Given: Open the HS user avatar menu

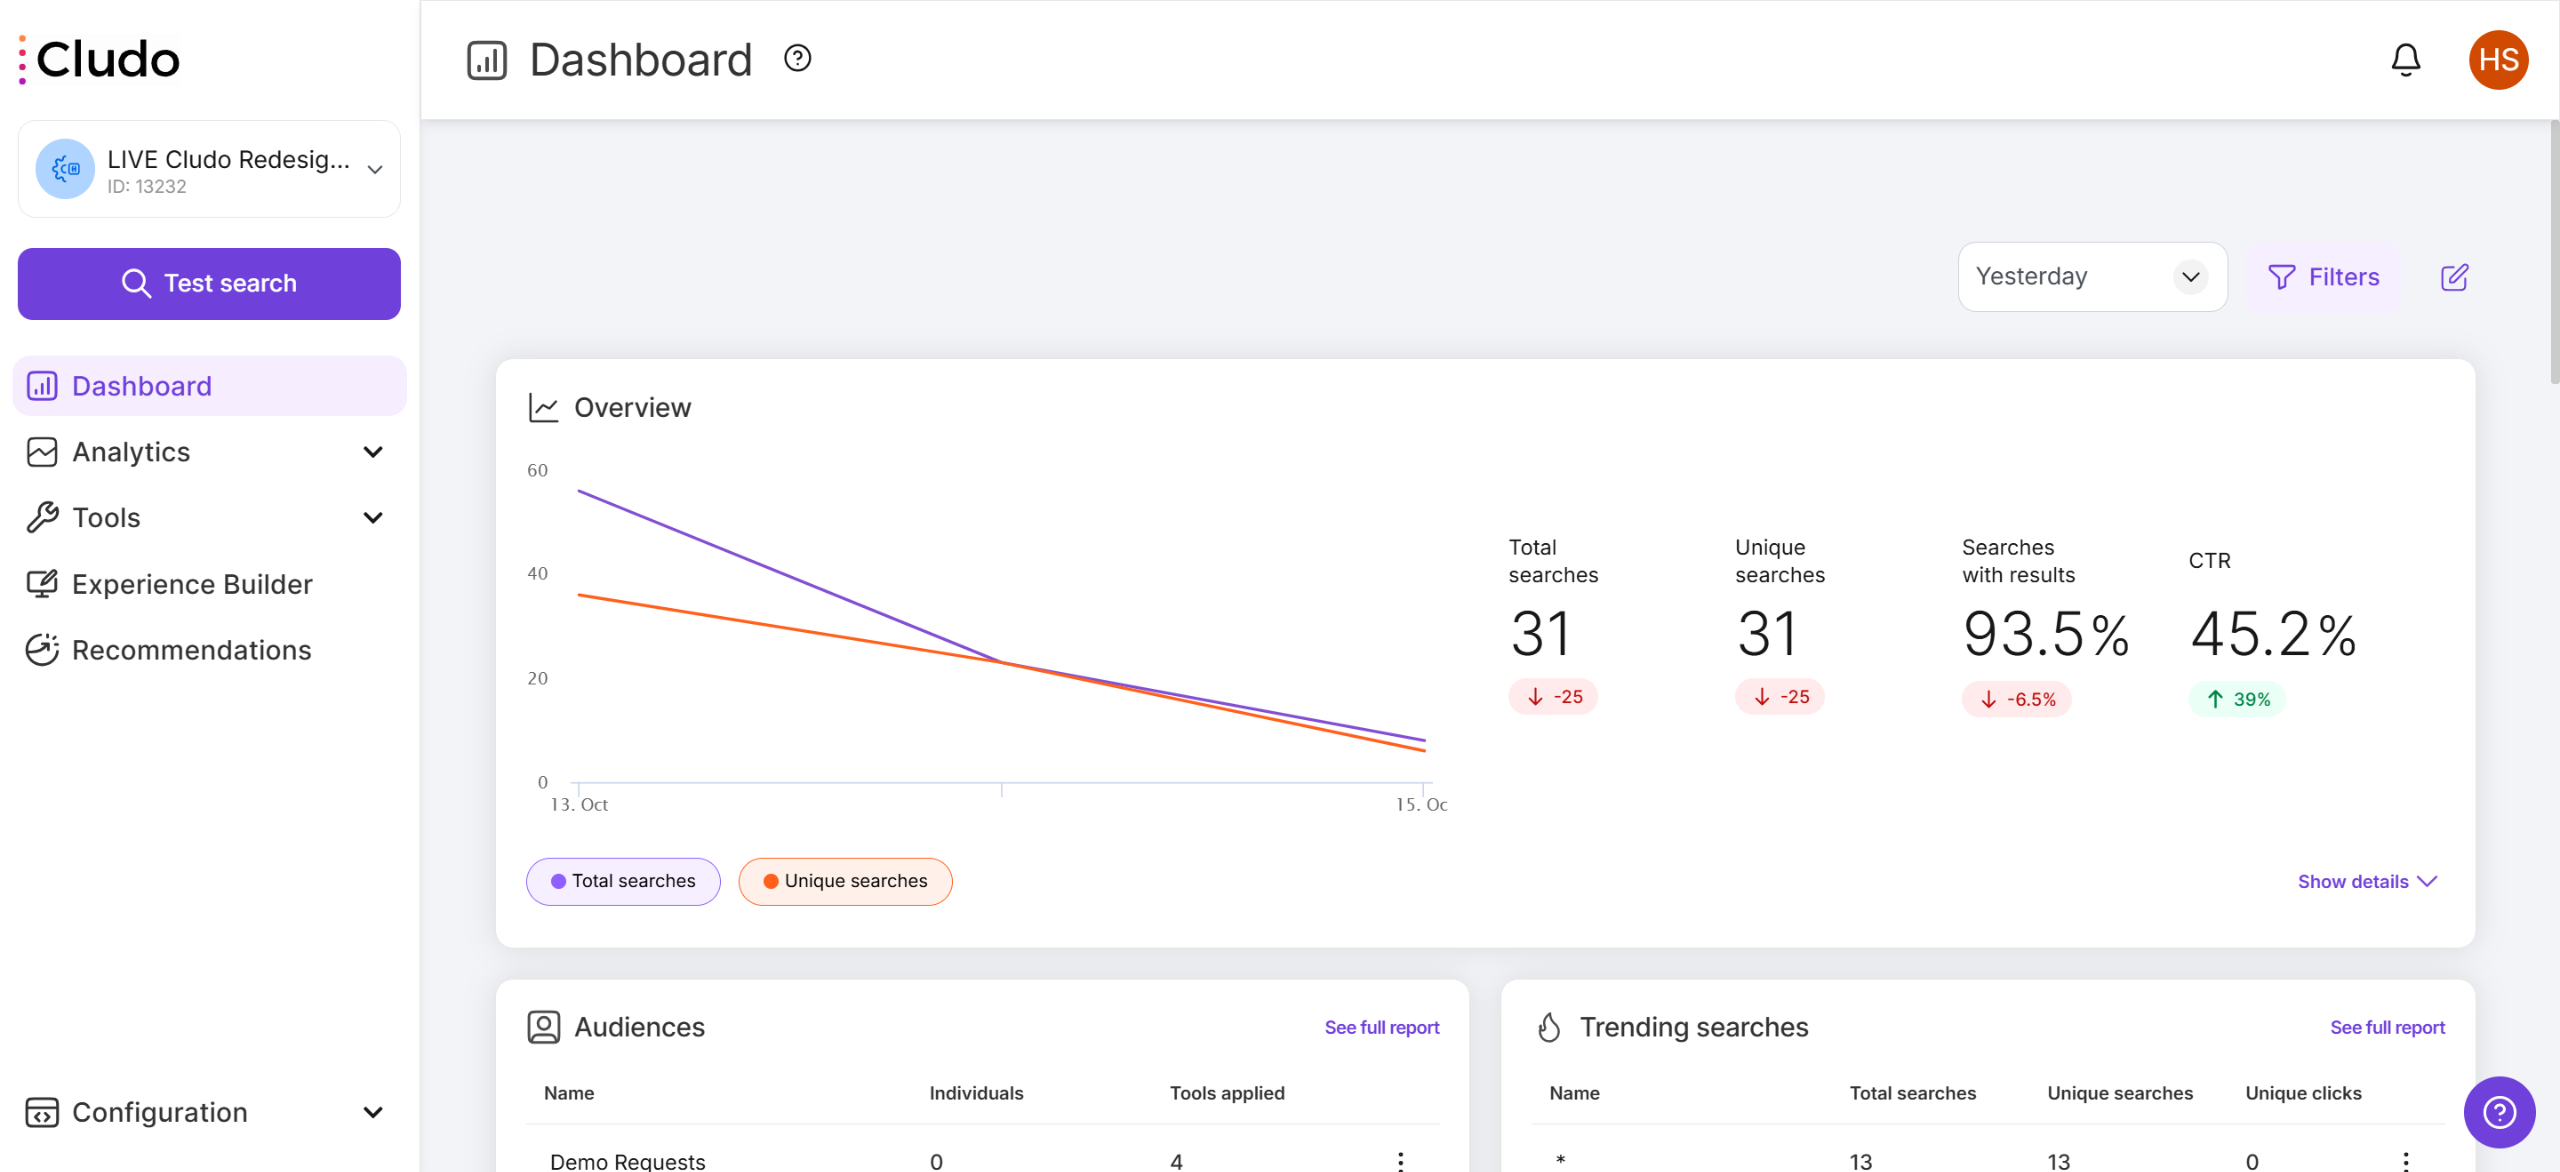Looking at the screenshot, I should 2498,60.
